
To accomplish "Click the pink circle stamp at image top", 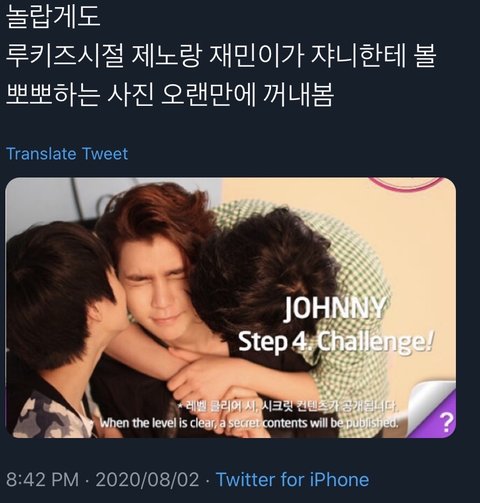I will tap(406, 184).
